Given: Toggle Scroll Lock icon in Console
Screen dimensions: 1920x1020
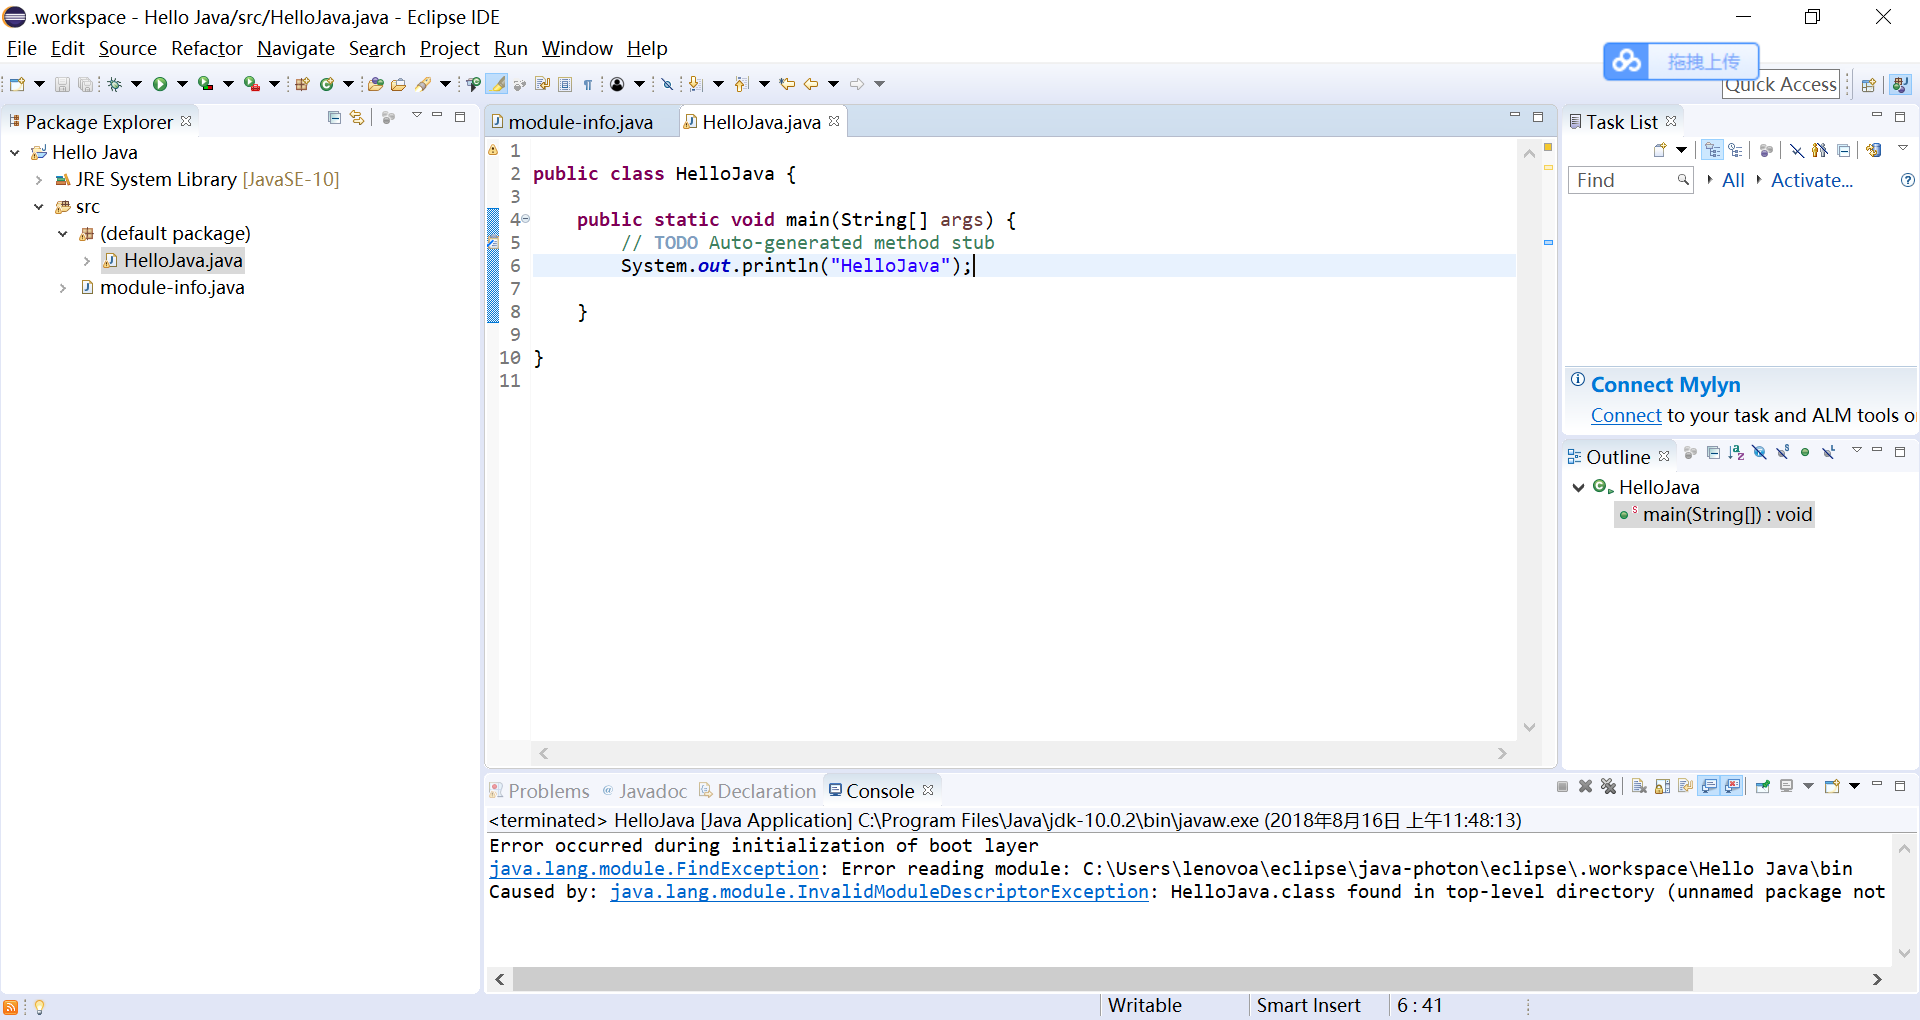Looking at the screenshot, I should tap(1662, 786).
